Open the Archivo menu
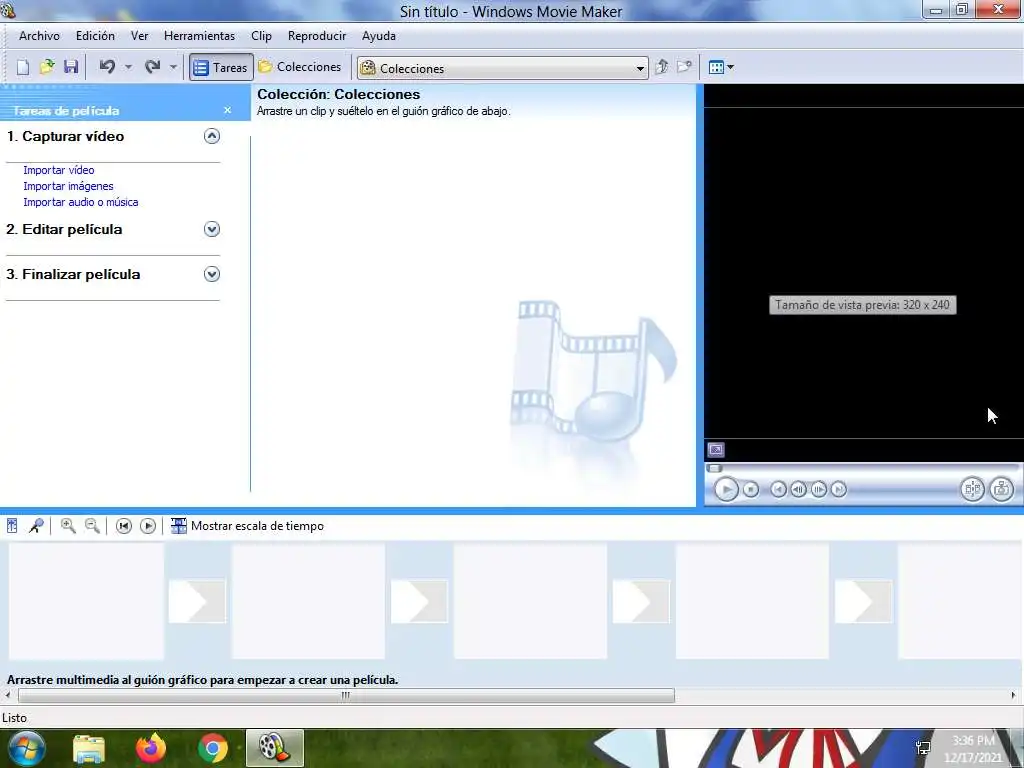Screen dimensions: 1024x768 pyautogui.click(x=39, y=36)
